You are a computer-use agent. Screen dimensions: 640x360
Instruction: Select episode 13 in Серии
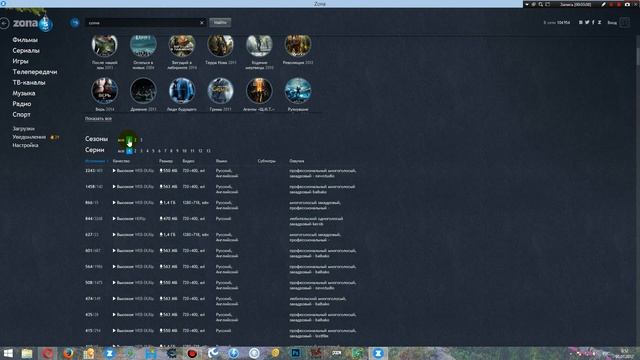pos(208,151)
